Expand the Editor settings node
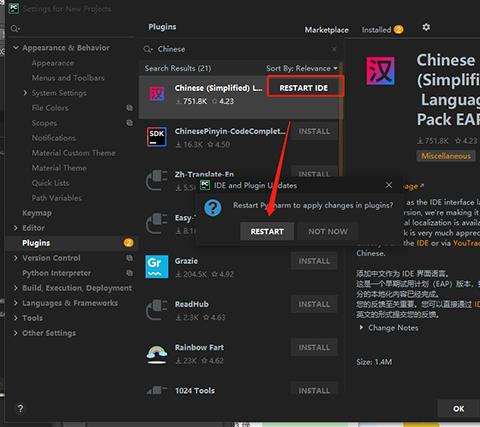 coord(16,228)
